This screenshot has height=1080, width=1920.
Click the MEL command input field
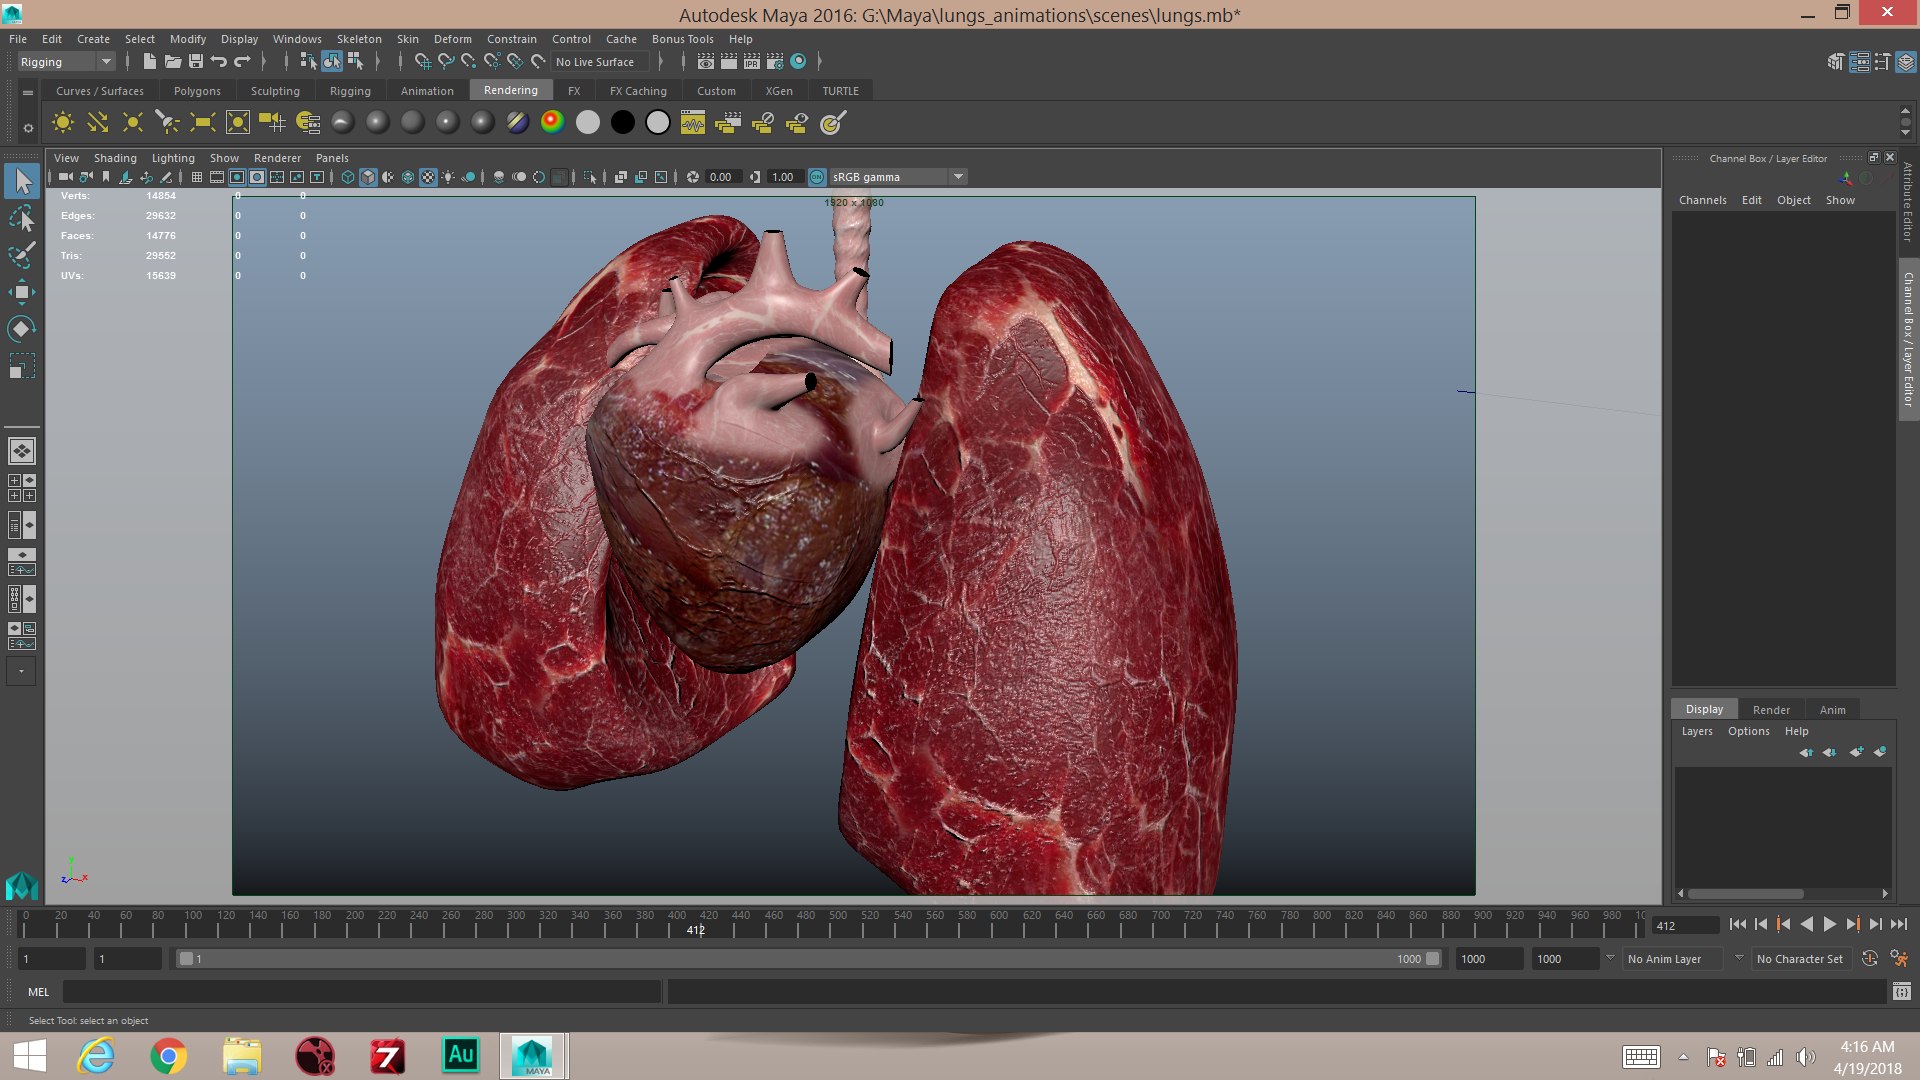click(x=361, y=992)
